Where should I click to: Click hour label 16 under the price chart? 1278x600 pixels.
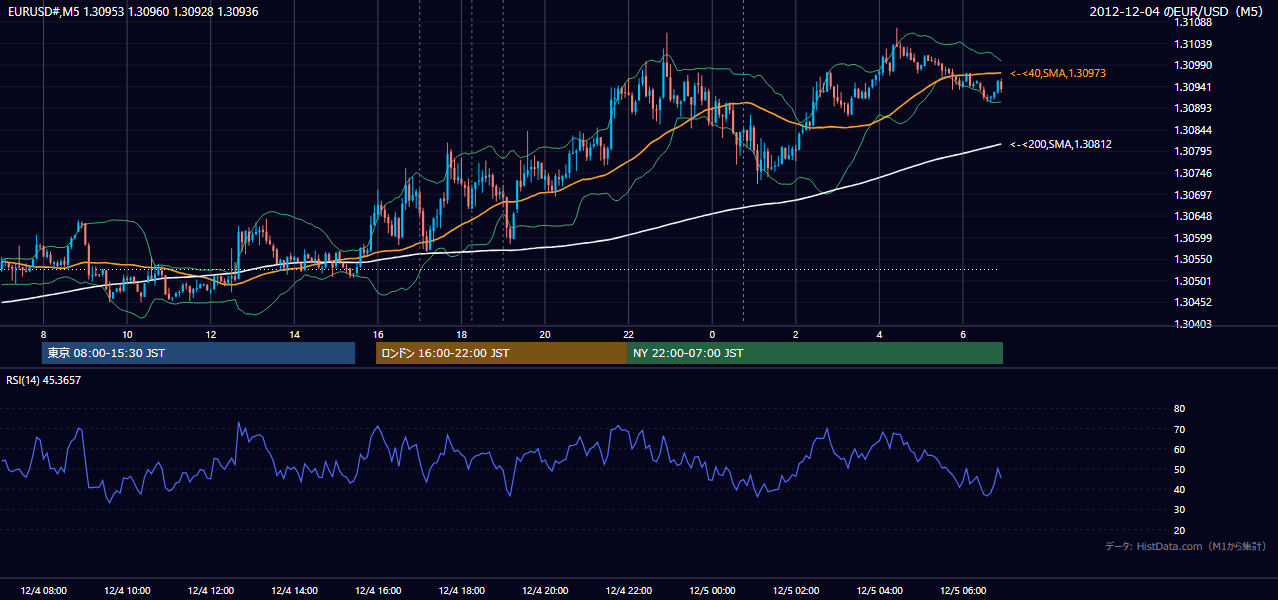tap(378, 334)
